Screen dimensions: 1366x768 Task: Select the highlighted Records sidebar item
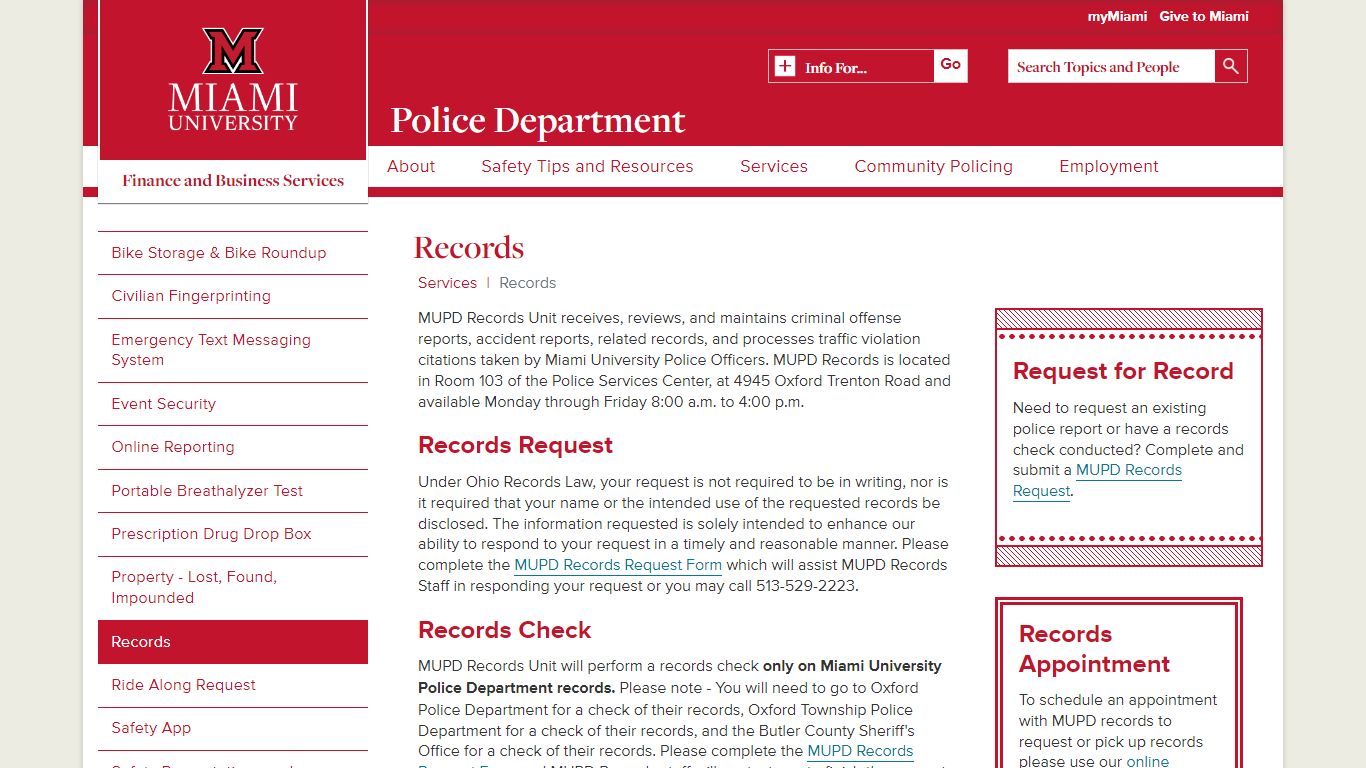[233, 642]
